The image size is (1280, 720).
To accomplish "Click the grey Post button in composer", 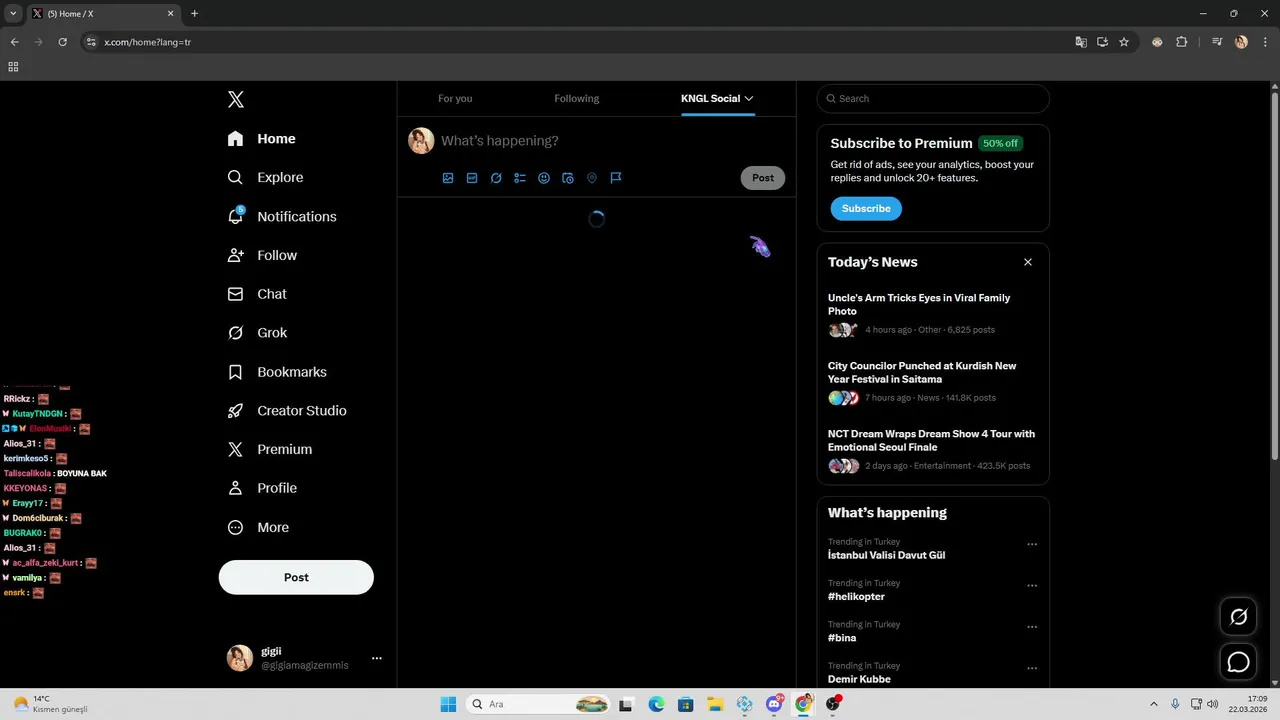I will point(763,178).
